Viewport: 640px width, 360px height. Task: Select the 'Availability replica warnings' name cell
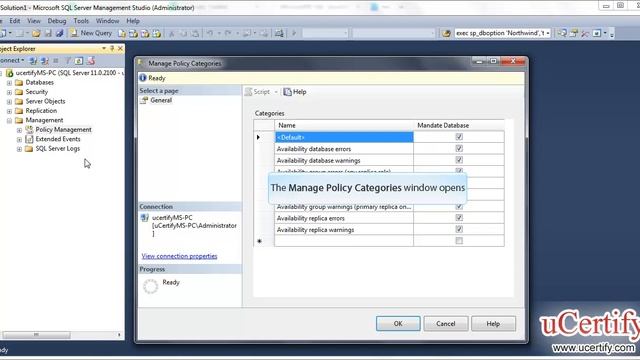click(x=344, y=229)
